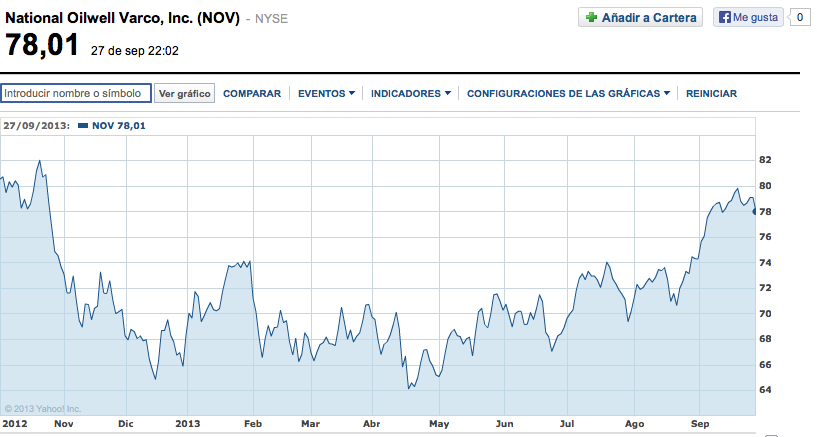The height and width of the screenshot is (437, 817).
Task: Click the NOV 78,01 legend label
Action: [x=119, y=126]
